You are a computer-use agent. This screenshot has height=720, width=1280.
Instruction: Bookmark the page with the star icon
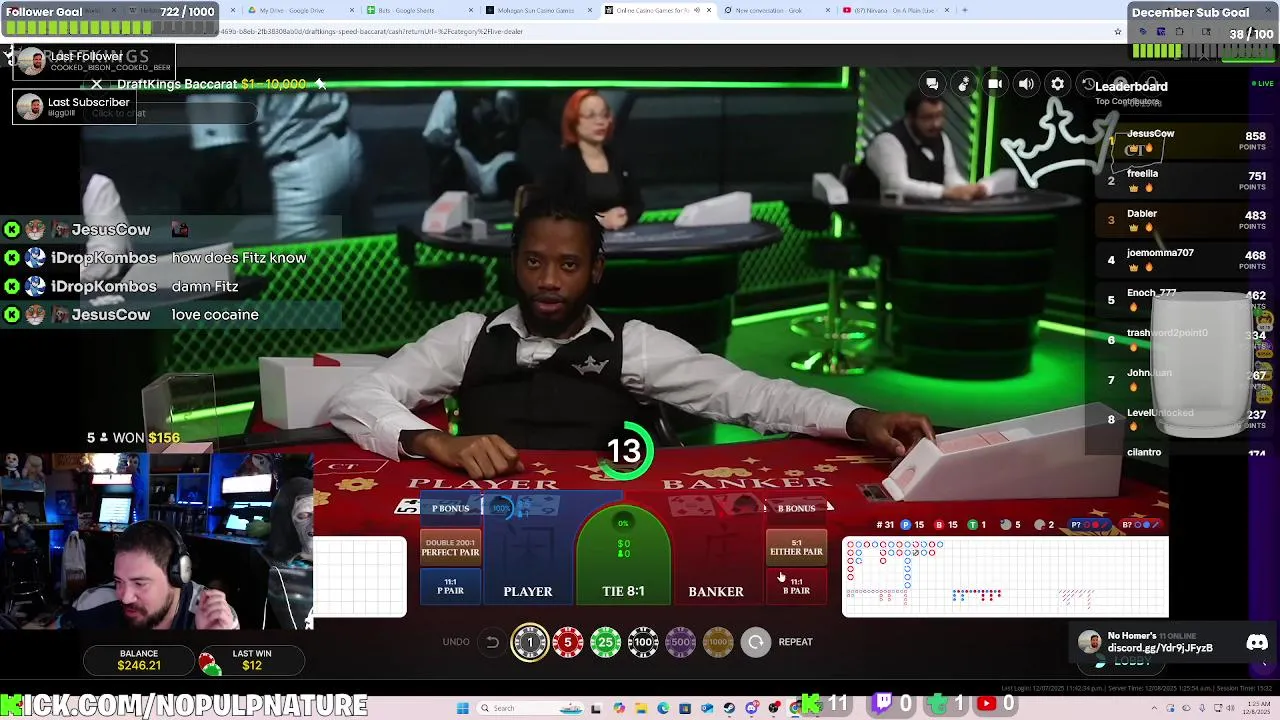[1118, 31]
